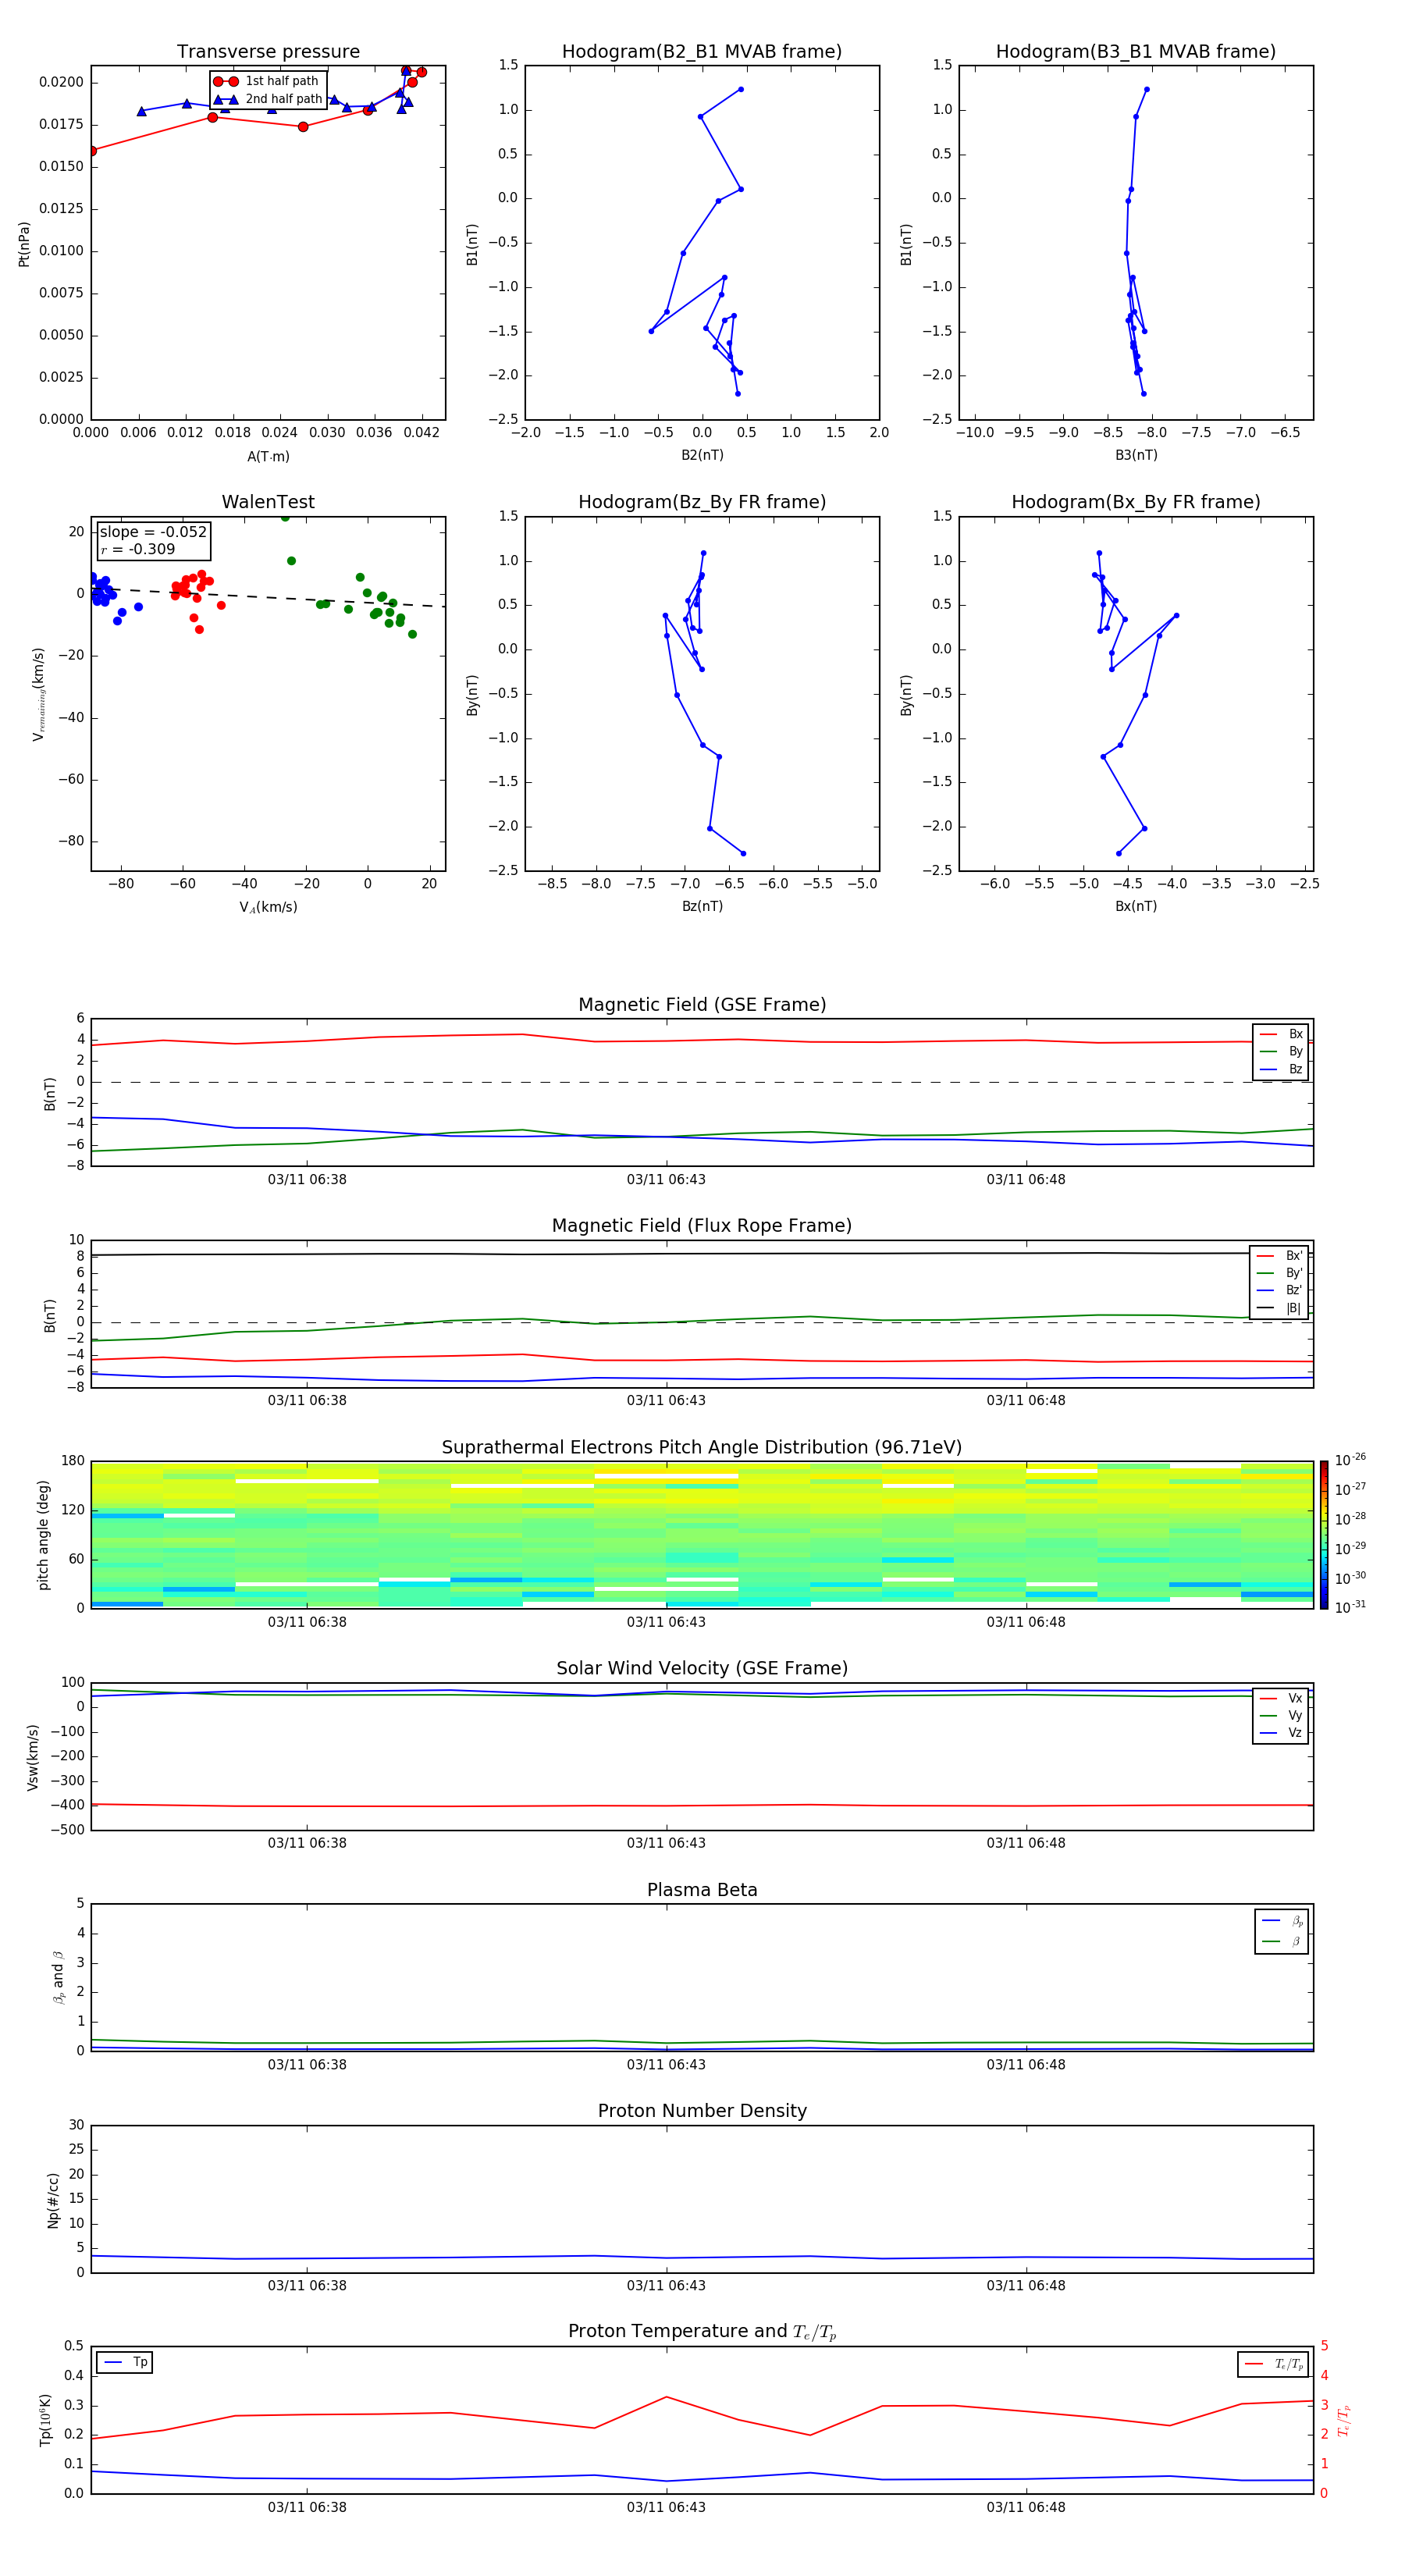Click the pitch angle distribution colorbar
Screen dimensions: 1405x2576
[1323, 1533]
